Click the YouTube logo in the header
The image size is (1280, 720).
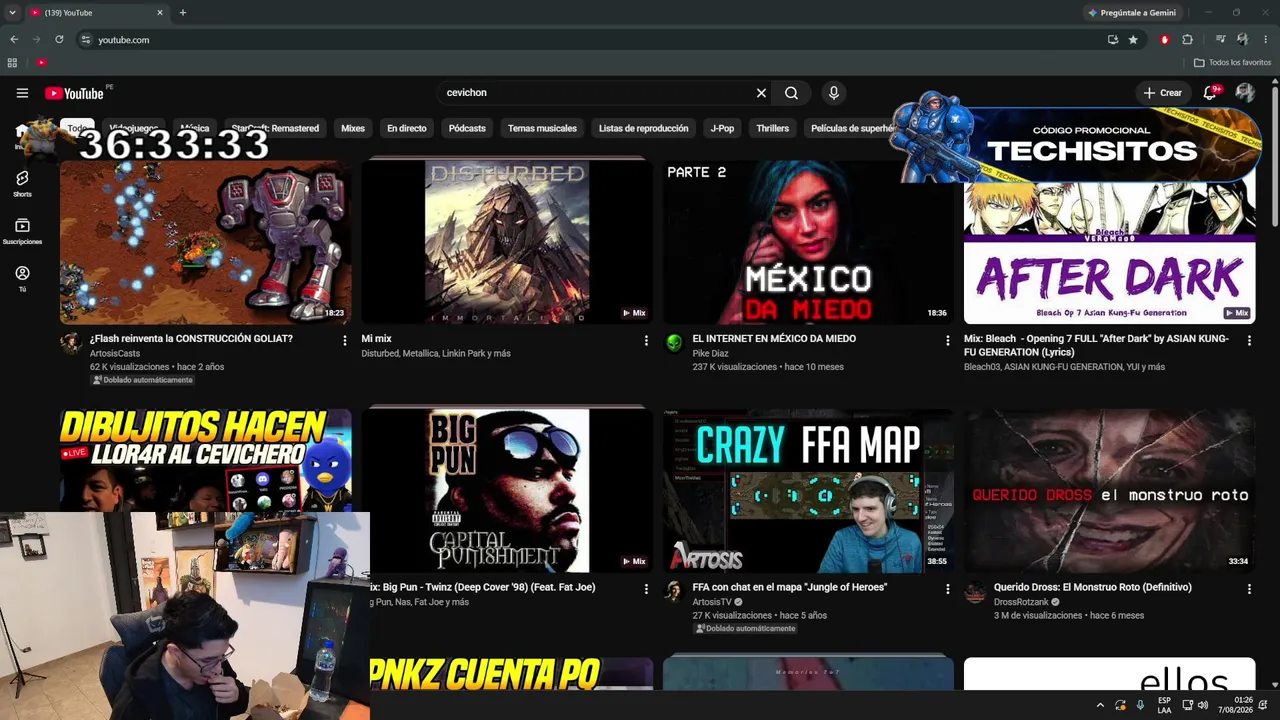coord(75,93)
